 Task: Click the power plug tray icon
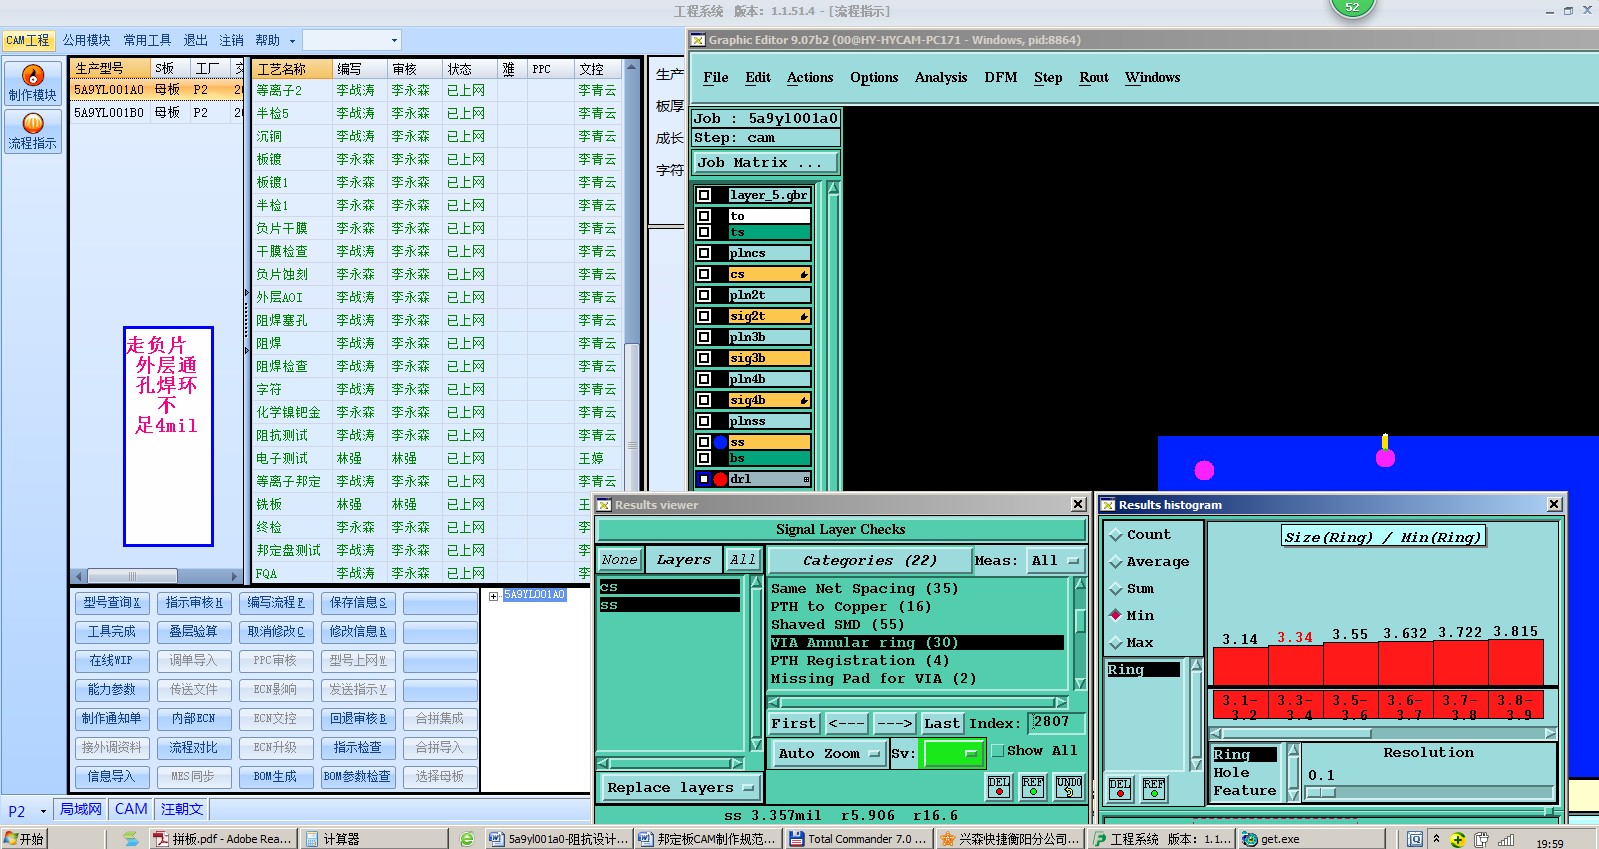coord(1481,840)
